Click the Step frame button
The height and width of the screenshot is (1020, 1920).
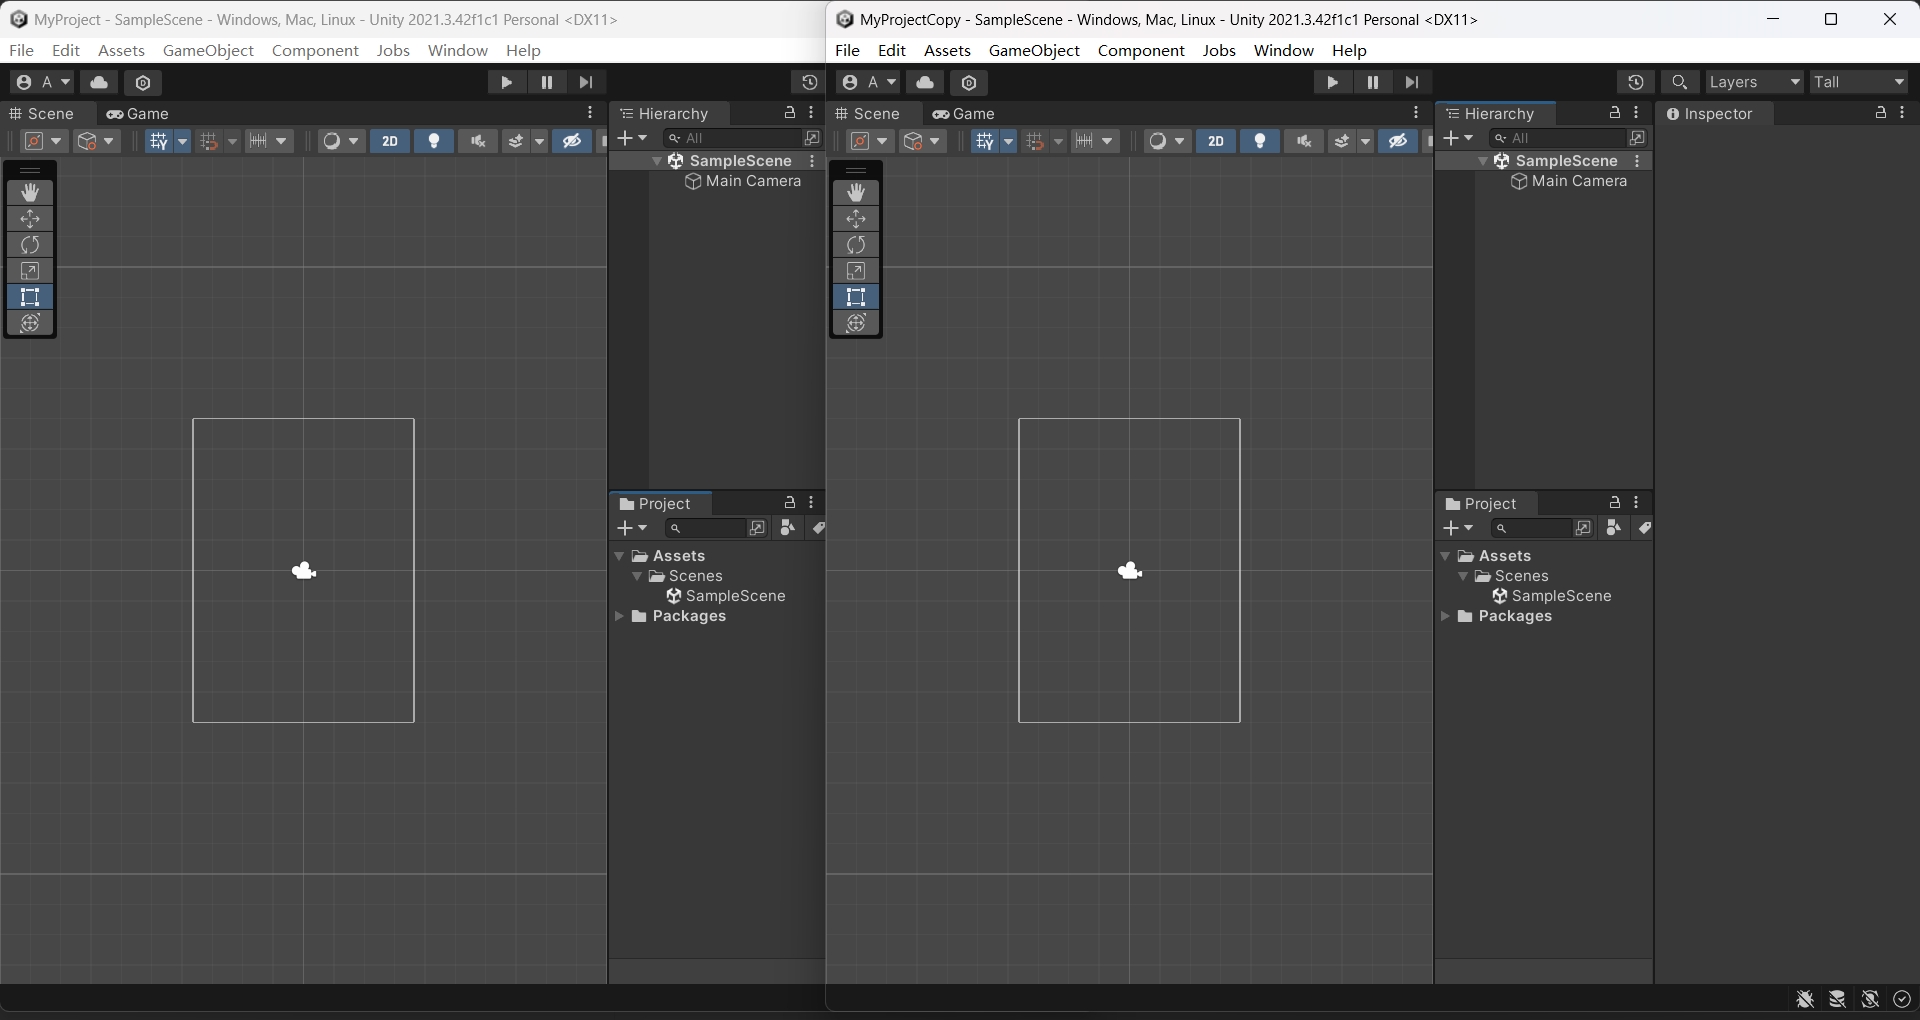(588, 82)
